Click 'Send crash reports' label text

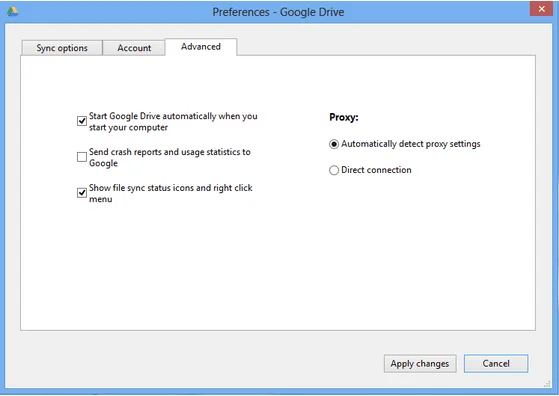pos(170,157)
